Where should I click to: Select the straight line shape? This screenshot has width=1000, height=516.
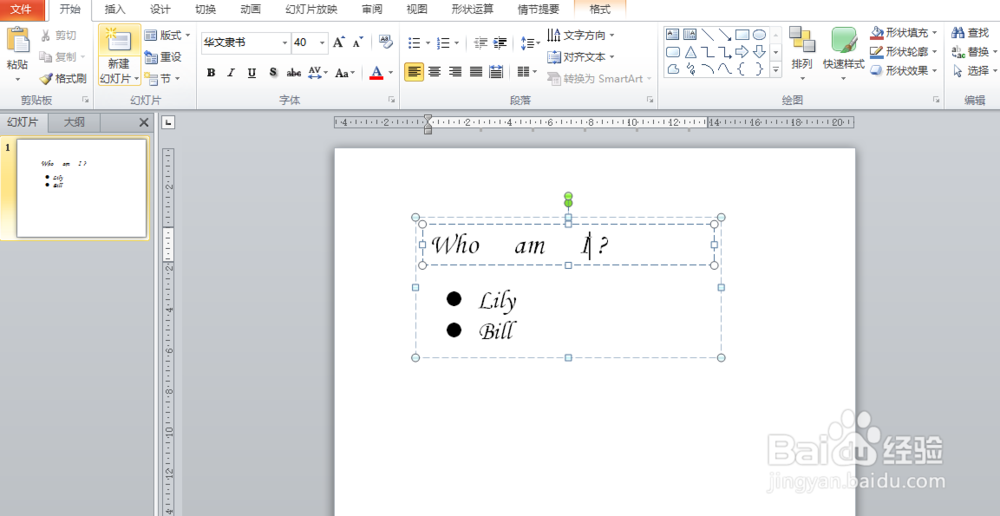(707, 34)
